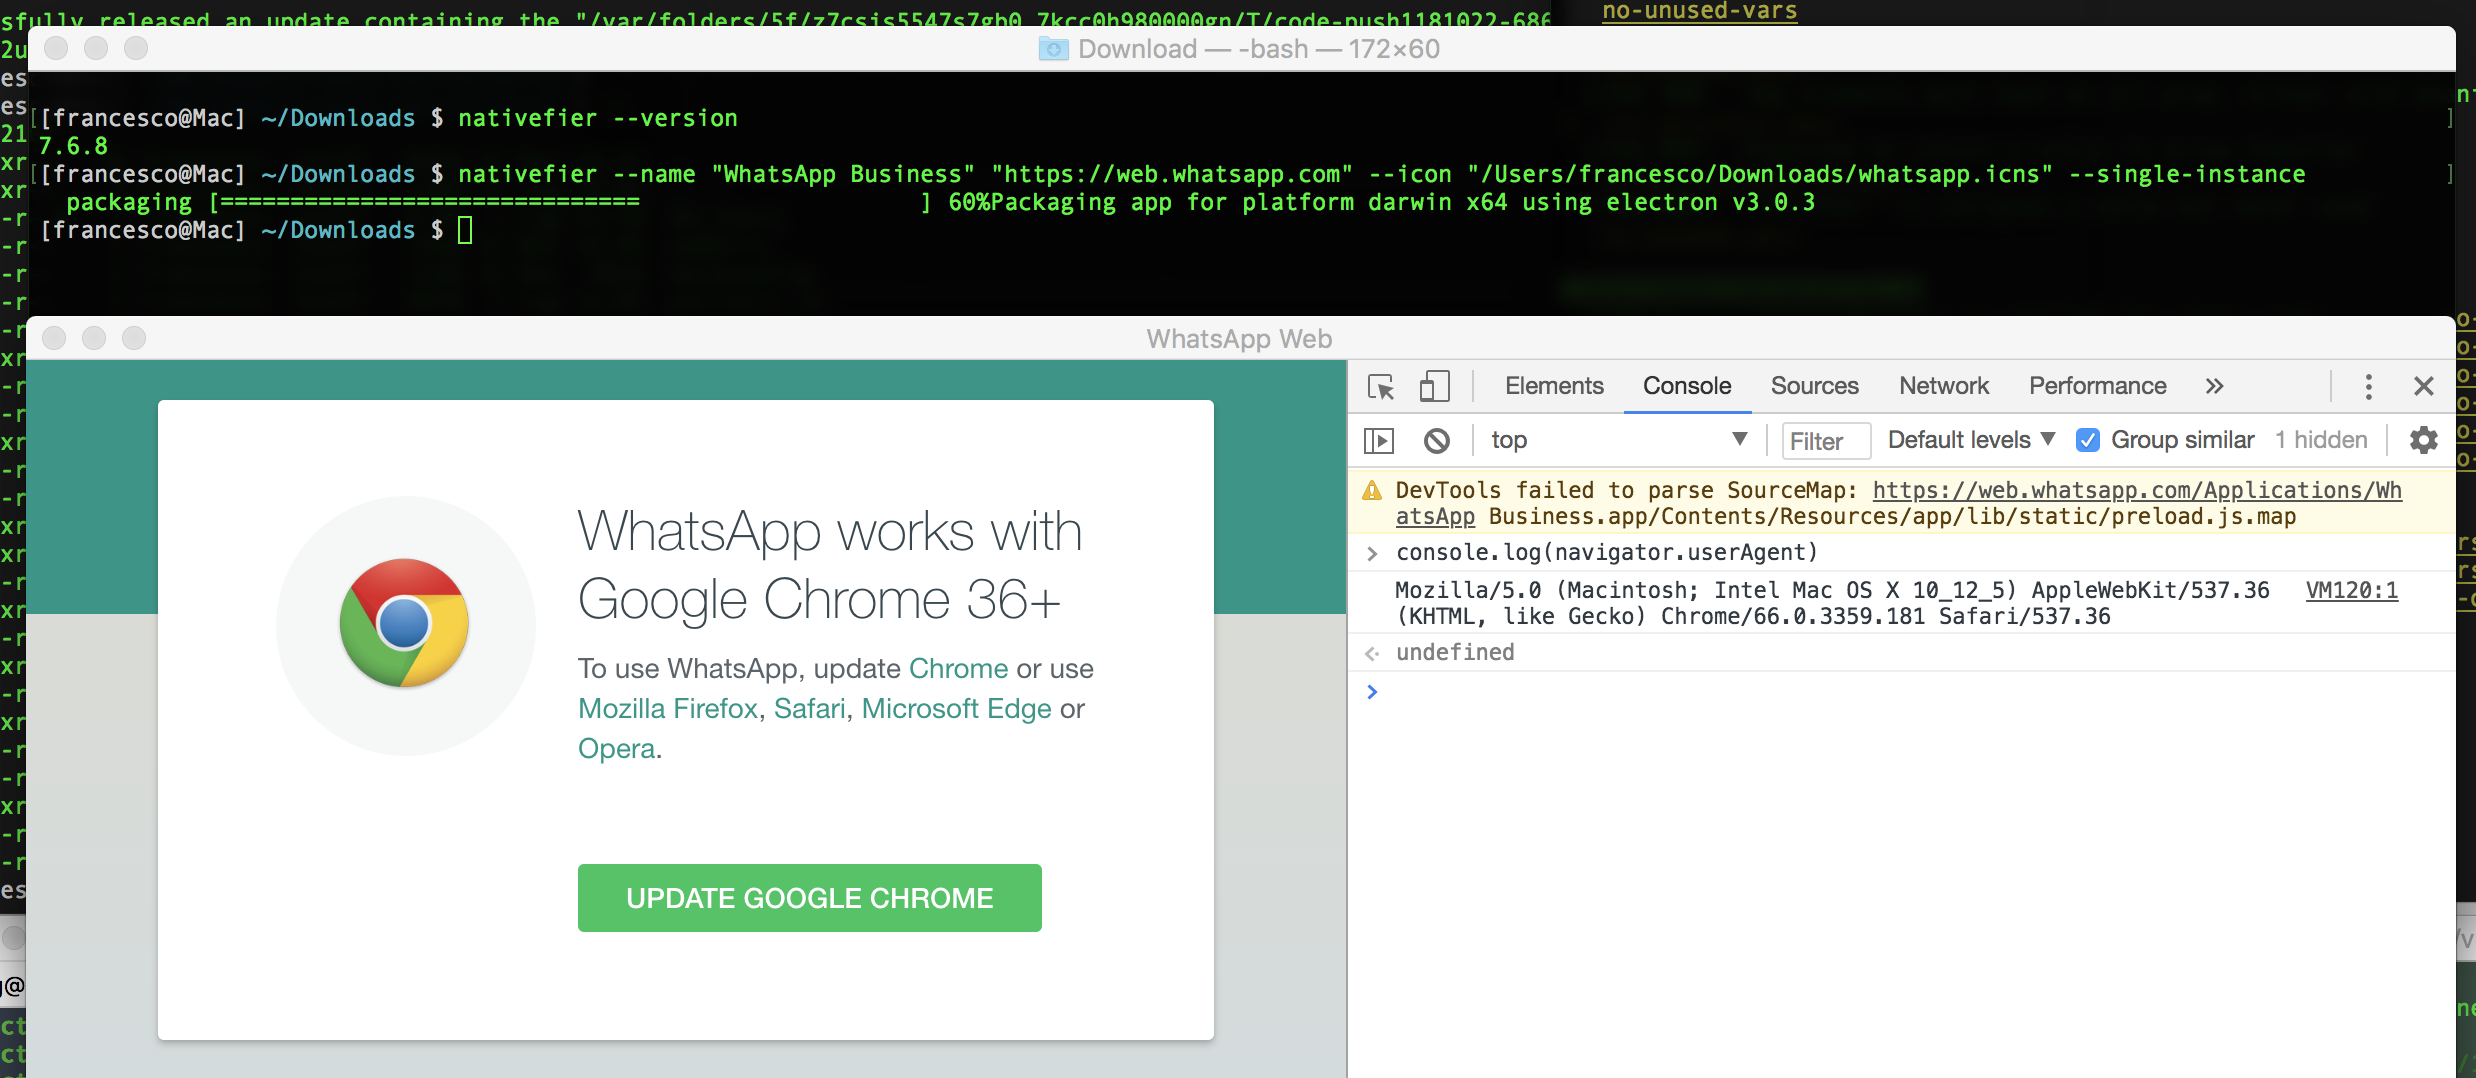Open DevTools customize three-dot menu
Image resolution: width=2476 pixels, height=1078 pixels.
pyautogui.click(x=2368, y=386)
